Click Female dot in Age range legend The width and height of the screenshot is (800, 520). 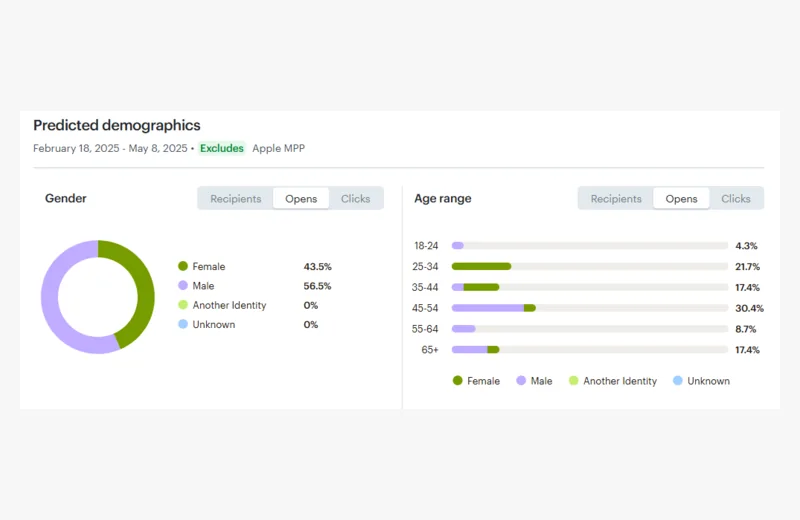pyautogui.click(x=457, y=381)
